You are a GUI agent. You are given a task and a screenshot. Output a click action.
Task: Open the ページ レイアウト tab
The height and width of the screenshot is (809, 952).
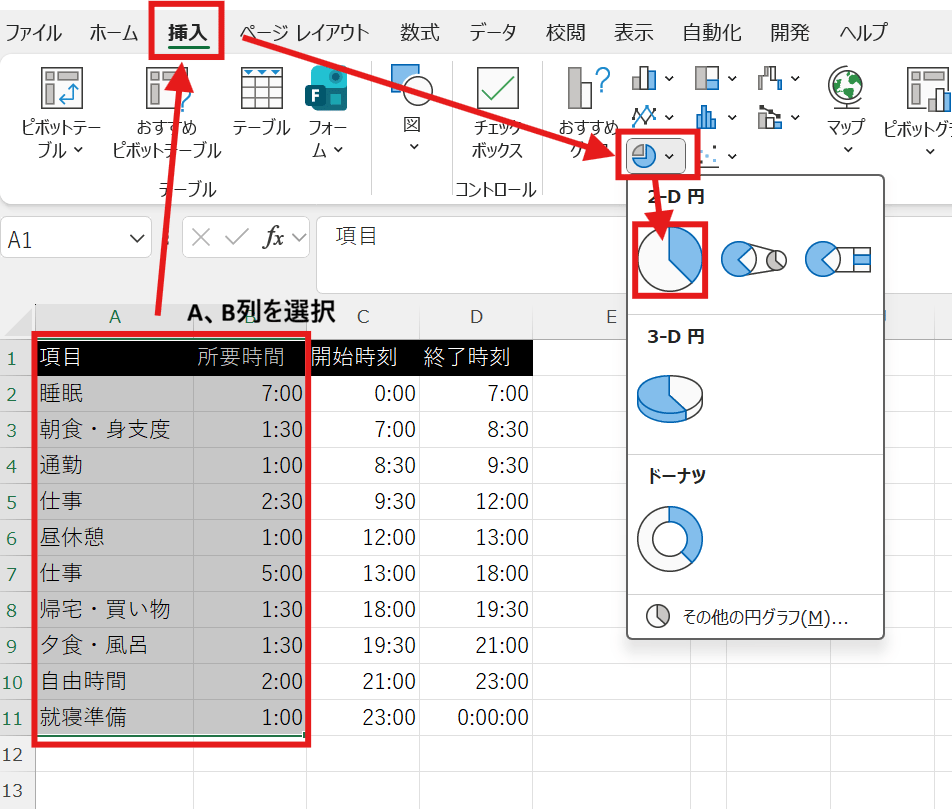[304, 33]
